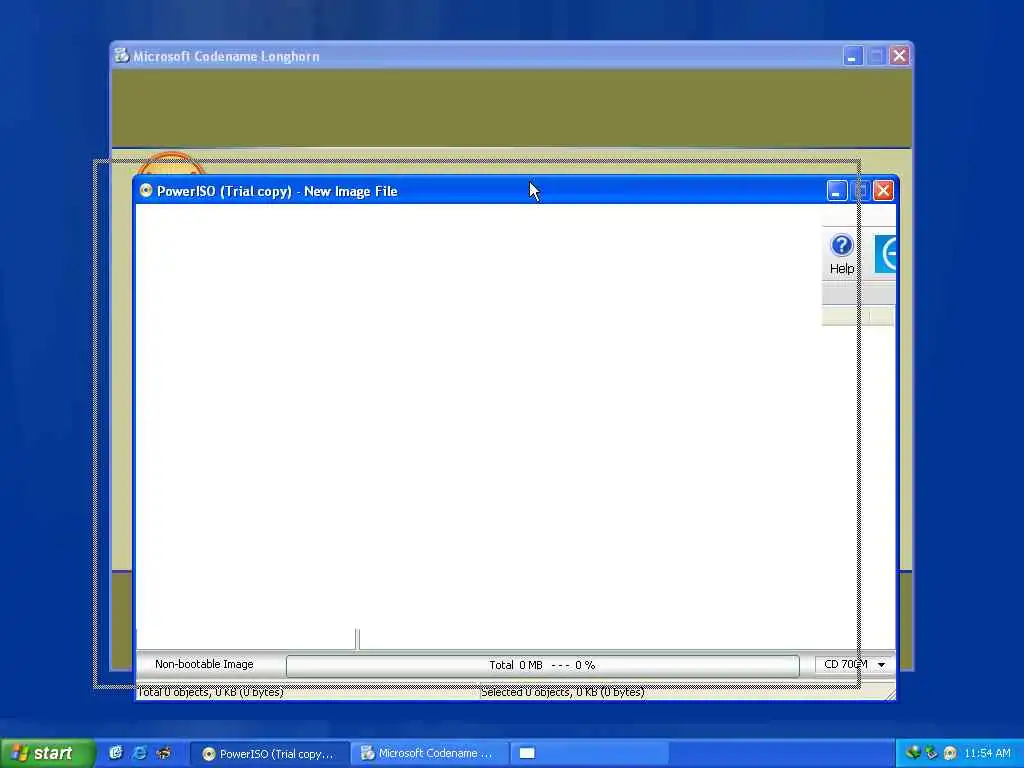Switch to PowerISO via its taskbar button
Viewport: 1024px width, 768px height.
[x=270, y=754]
